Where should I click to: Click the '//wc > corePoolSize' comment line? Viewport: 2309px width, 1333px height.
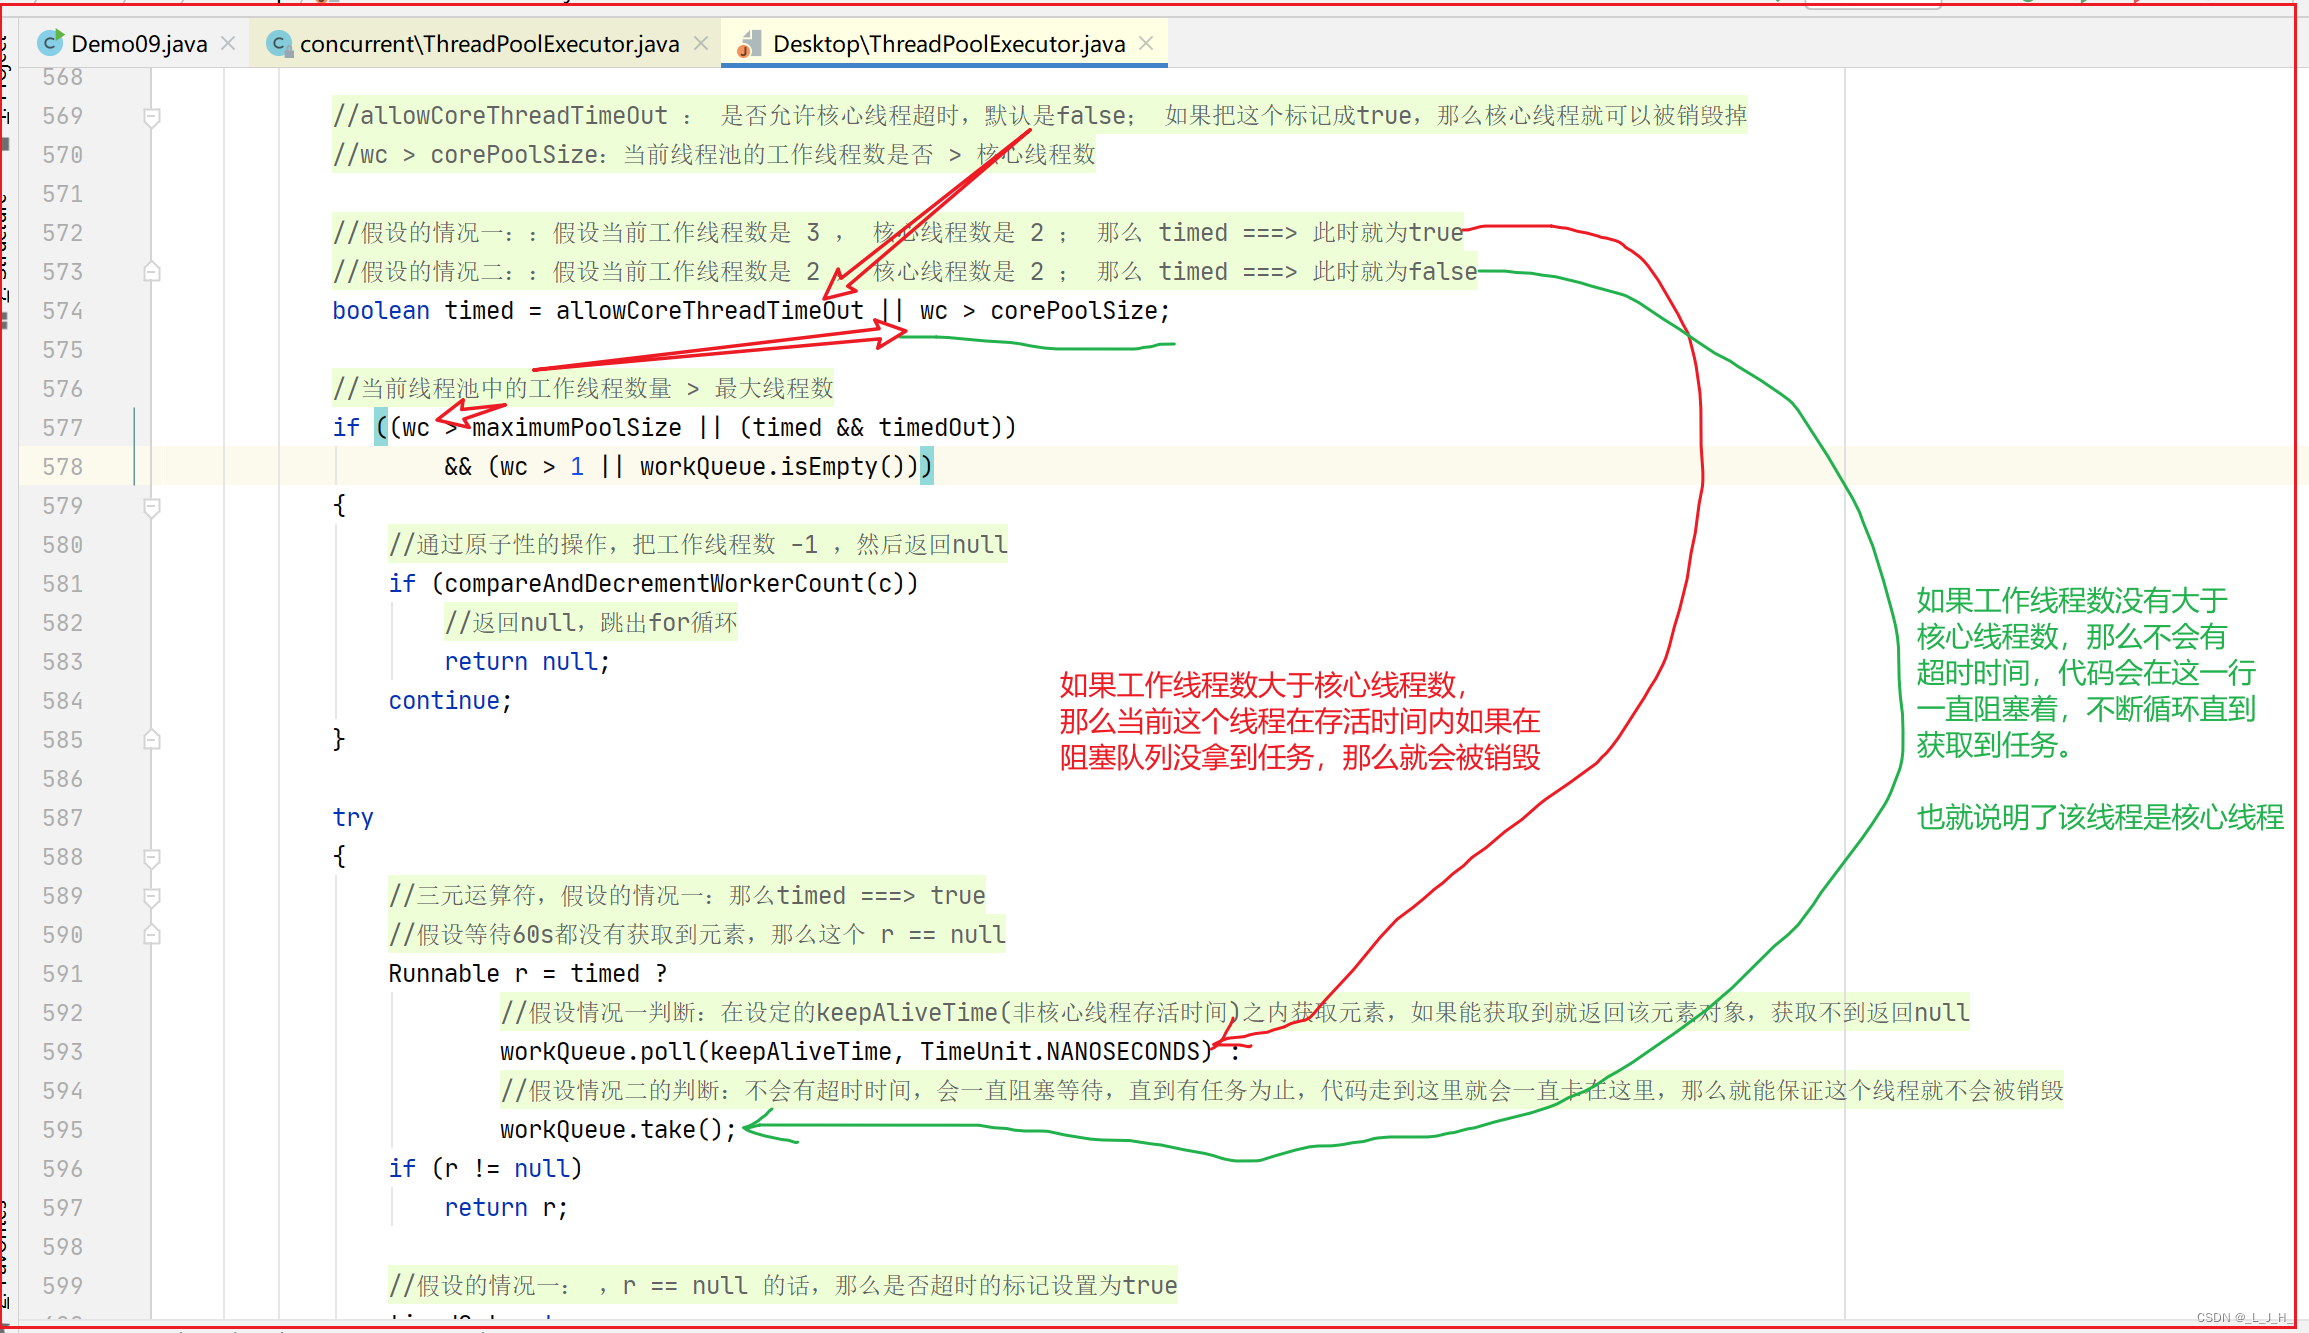coord(714,155)
